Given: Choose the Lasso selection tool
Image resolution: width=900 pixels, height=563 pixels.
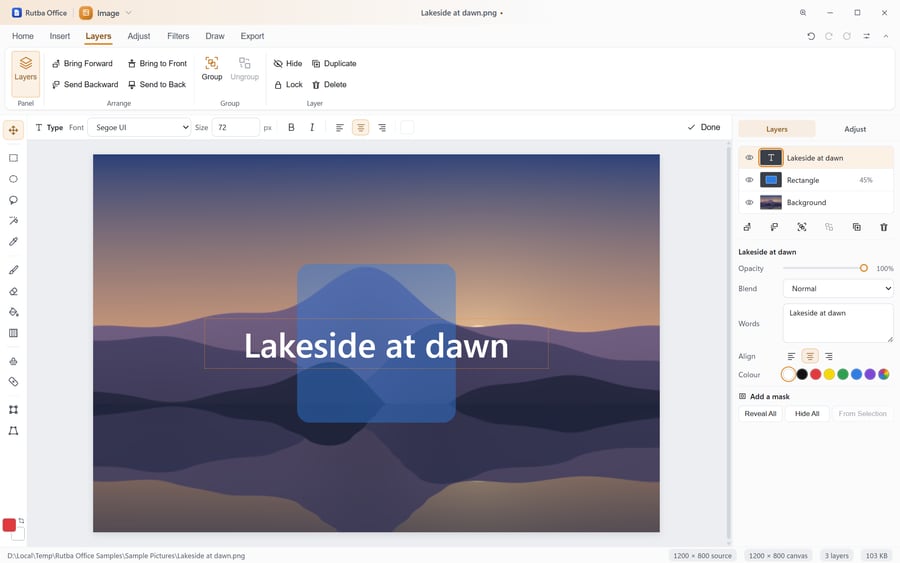Looking at the screenshot, I should pyautogui.click(x=13, y=200).
